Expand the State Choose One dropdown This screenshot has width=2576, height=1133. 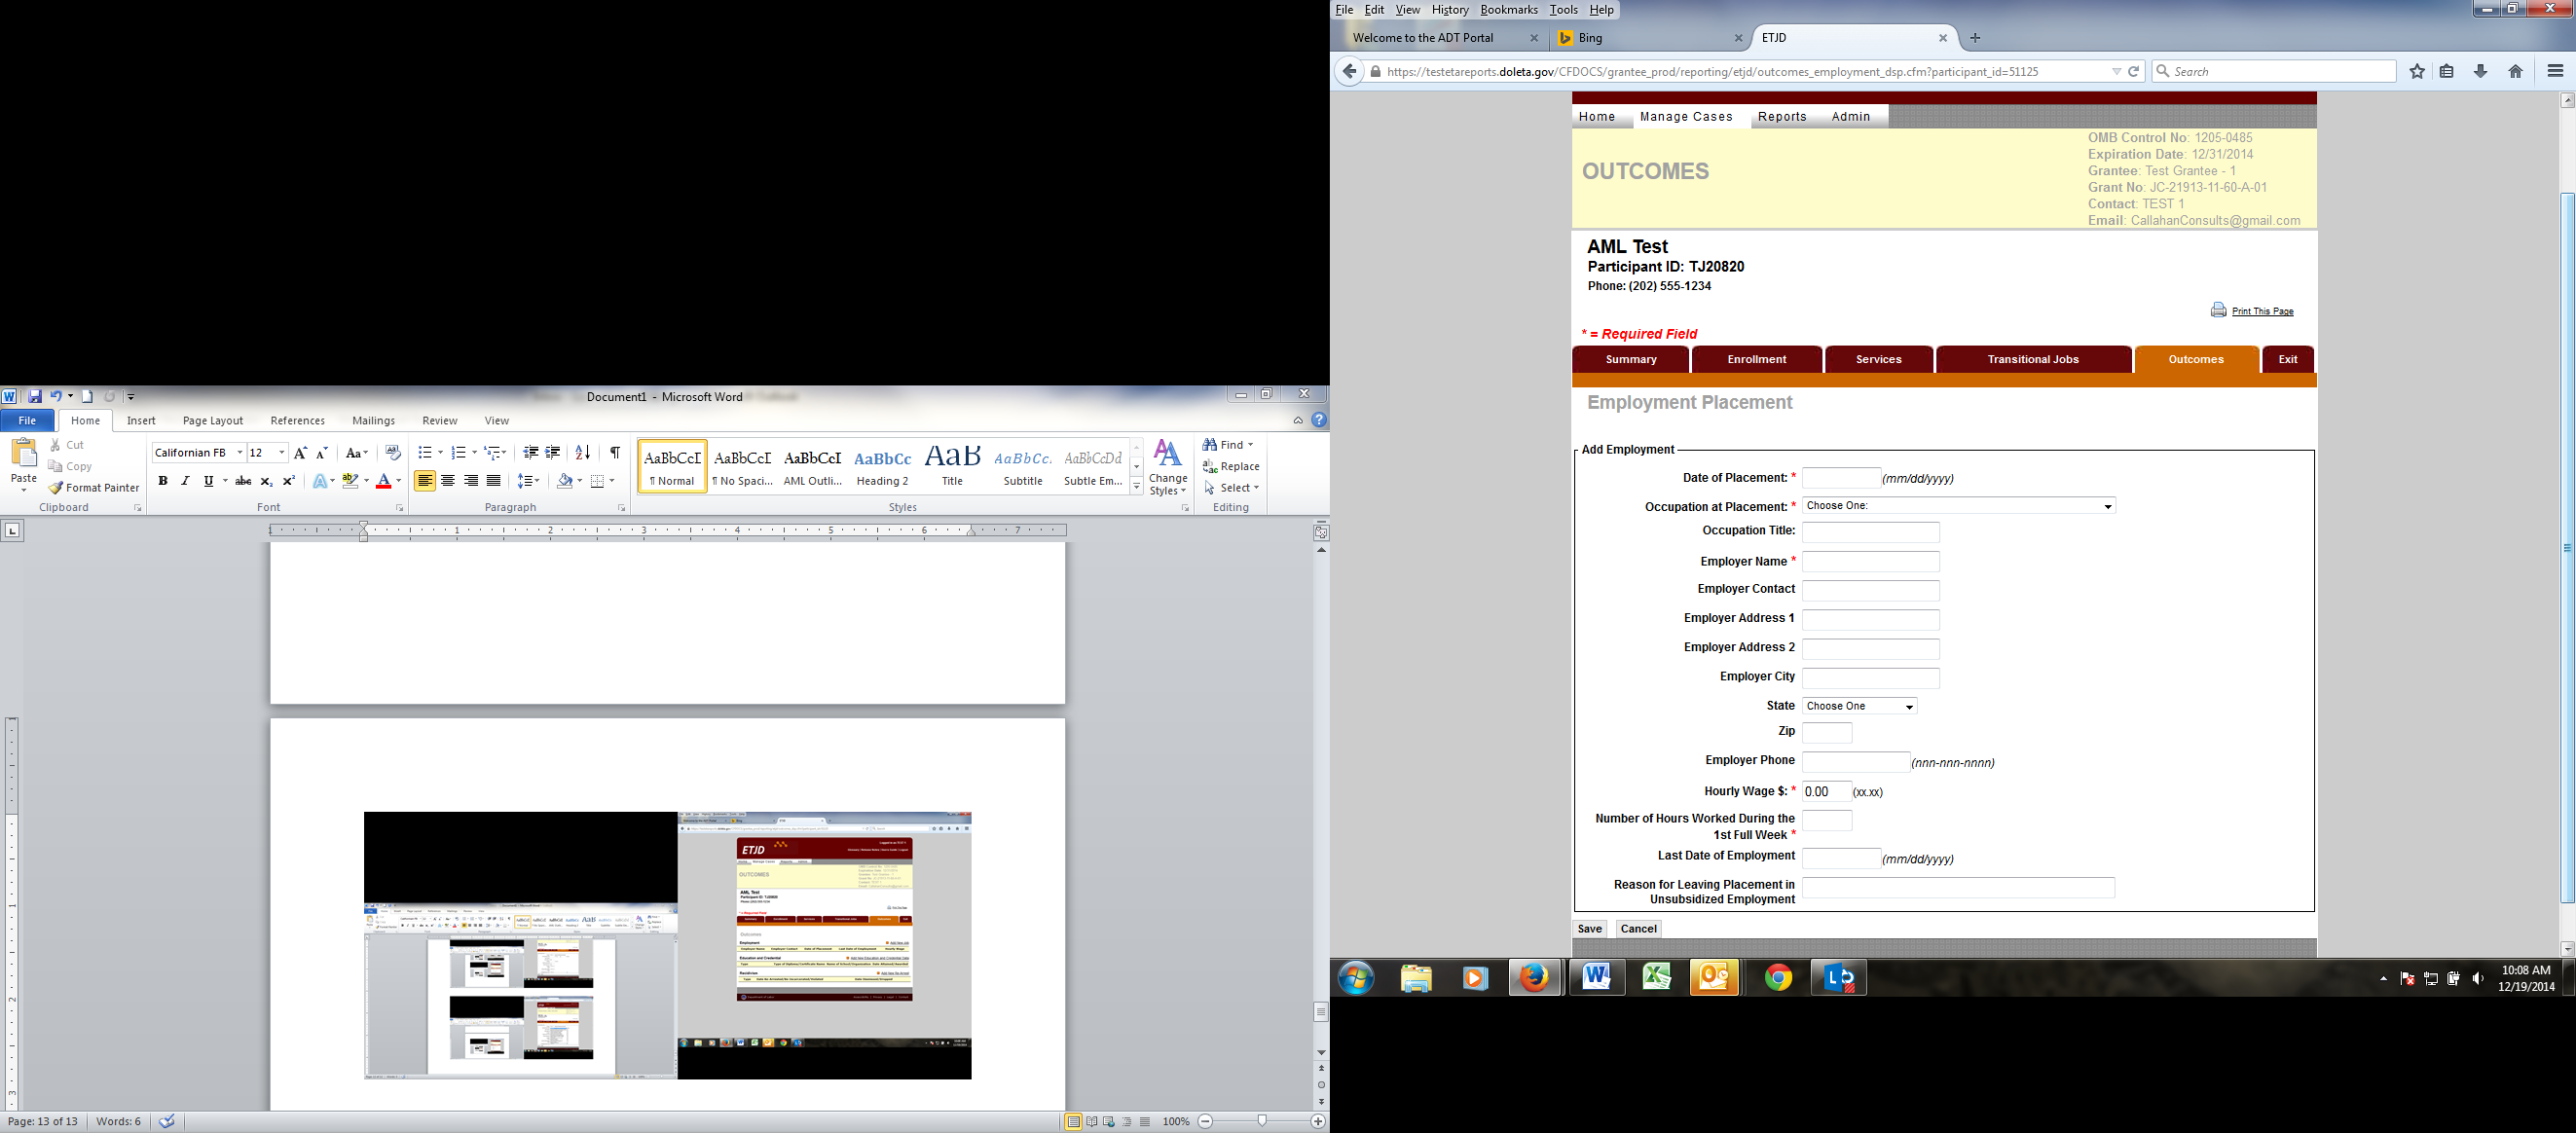(1859, 706)
